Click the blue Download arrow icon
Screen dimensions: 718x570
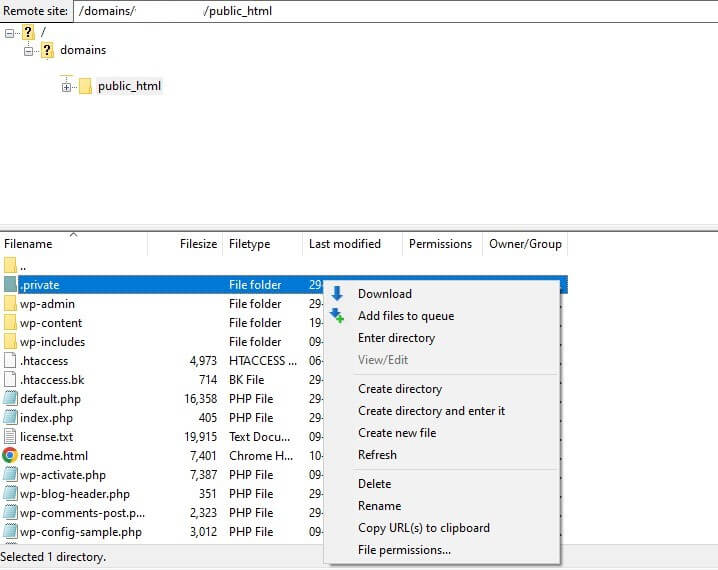point(337,293)
